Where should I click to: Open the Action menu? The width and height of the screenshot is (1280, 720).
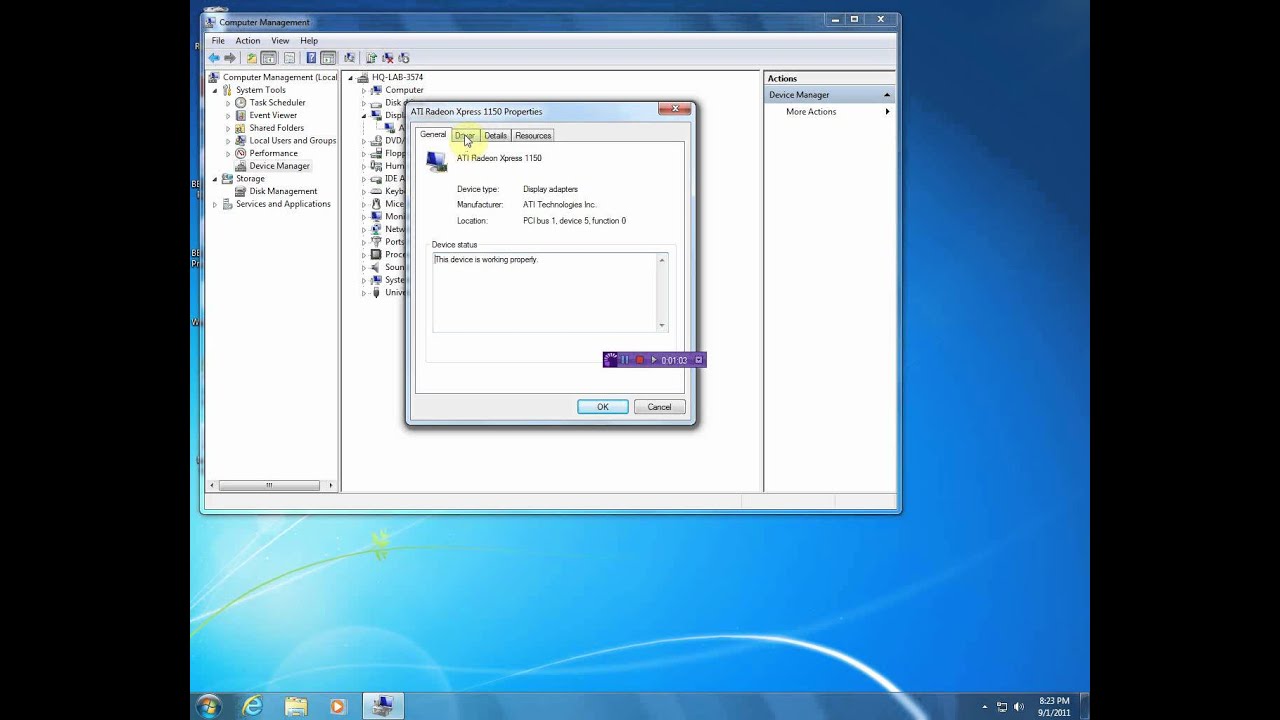[x=247, y=41]
